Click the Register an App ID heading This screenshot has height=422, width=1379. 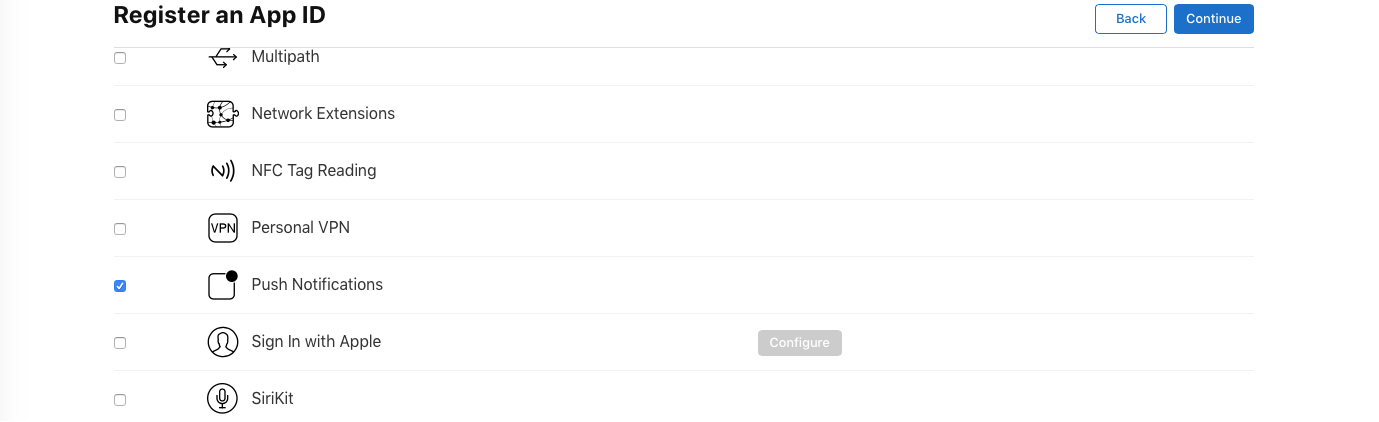click(x=219, y=16)
